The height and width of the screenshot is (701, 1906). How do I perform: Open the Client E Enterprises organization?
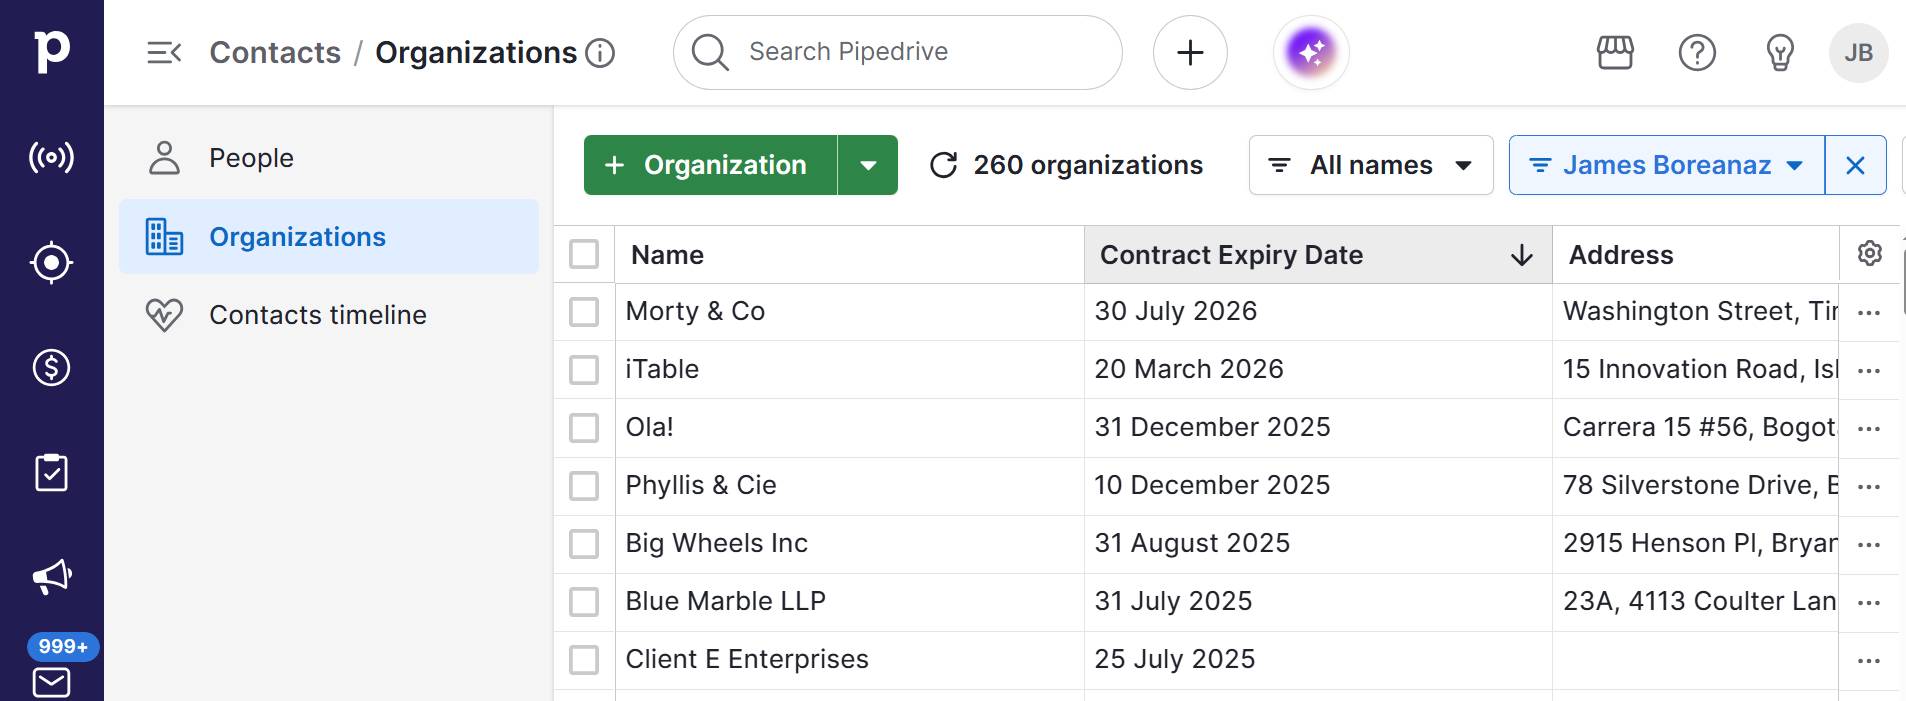coord(747,659)
